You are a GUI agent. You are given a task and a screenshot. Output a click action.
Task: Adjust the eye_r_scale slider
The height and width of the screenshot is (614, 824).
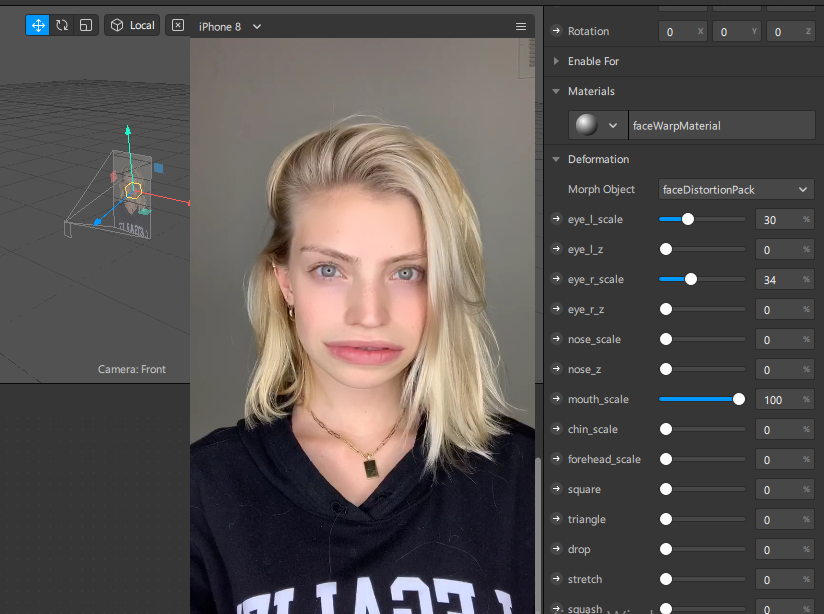(x=703, y=279)
